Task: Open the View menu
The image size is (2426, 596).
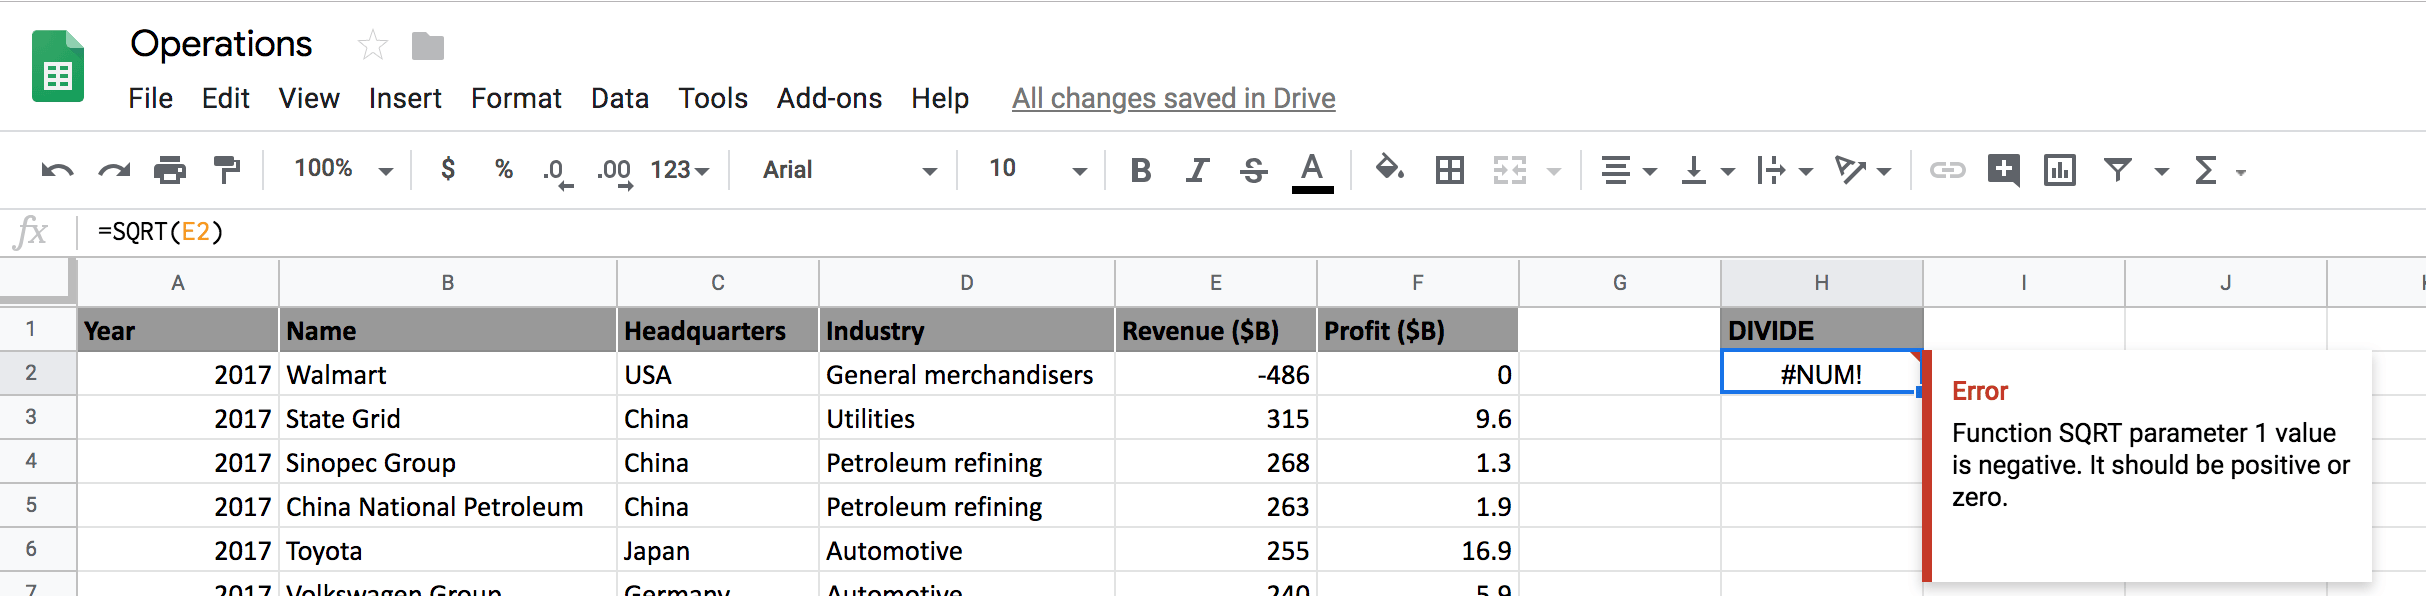Action: [309, 98]
